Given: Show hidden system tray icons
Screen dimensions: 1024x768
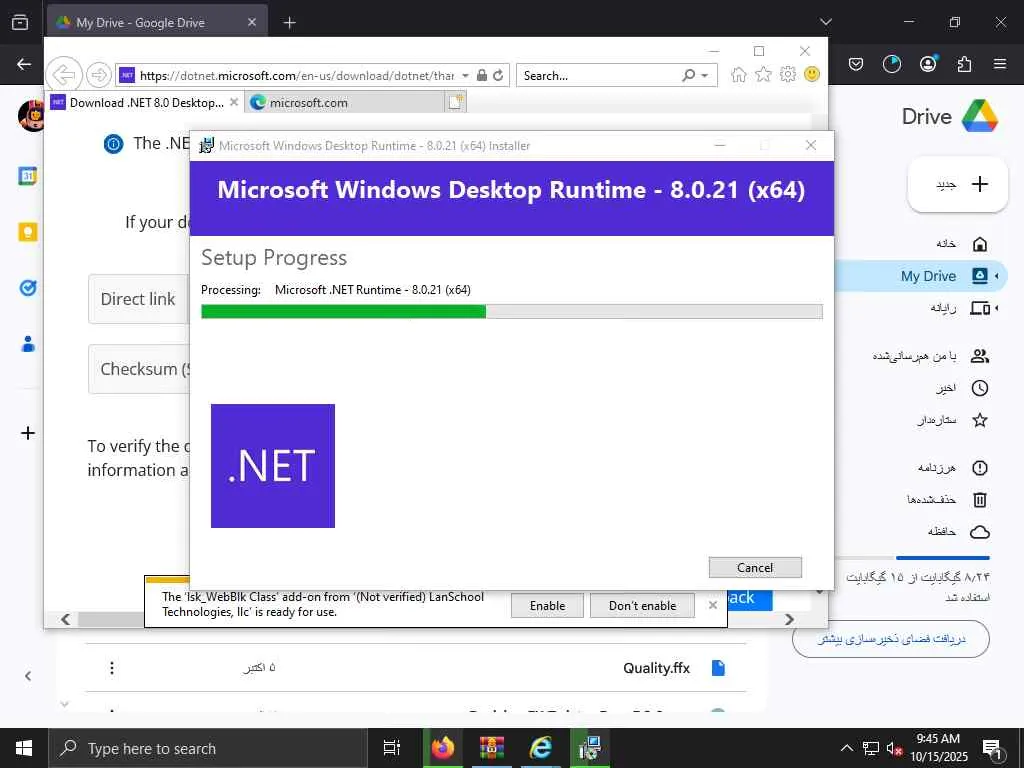Looking at the screenshot, I should (846, 748).
